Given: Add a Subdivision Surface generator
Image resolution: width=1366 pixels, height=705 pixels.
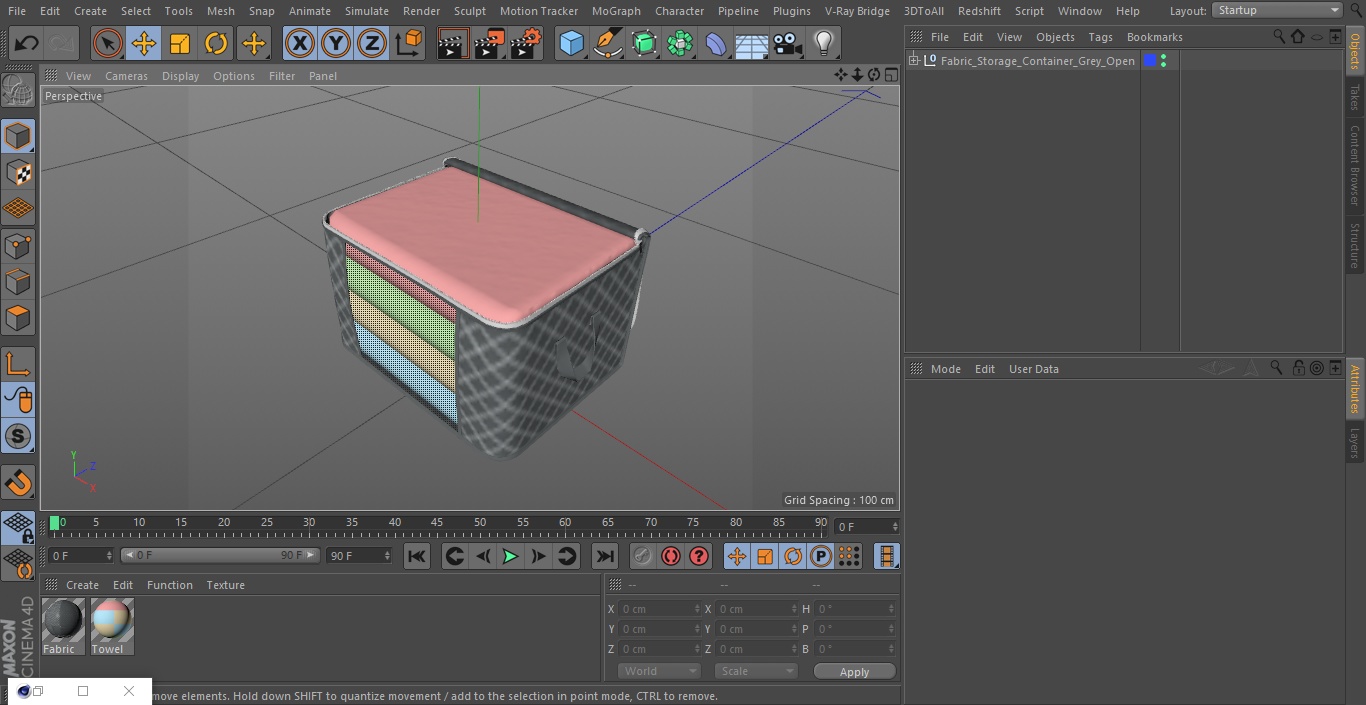Looking at the screenshot, I should point(644,43).
